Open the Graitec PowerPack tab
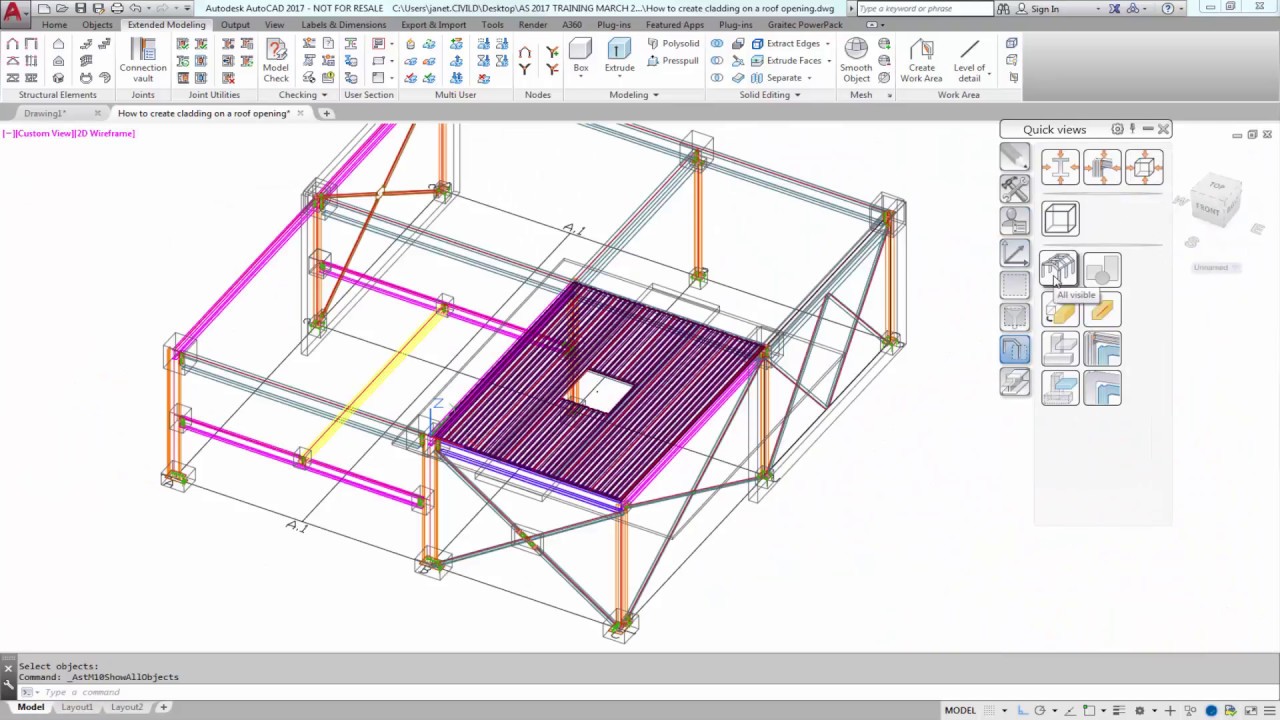The image size is (1280, 720). [x=805, y=25]
